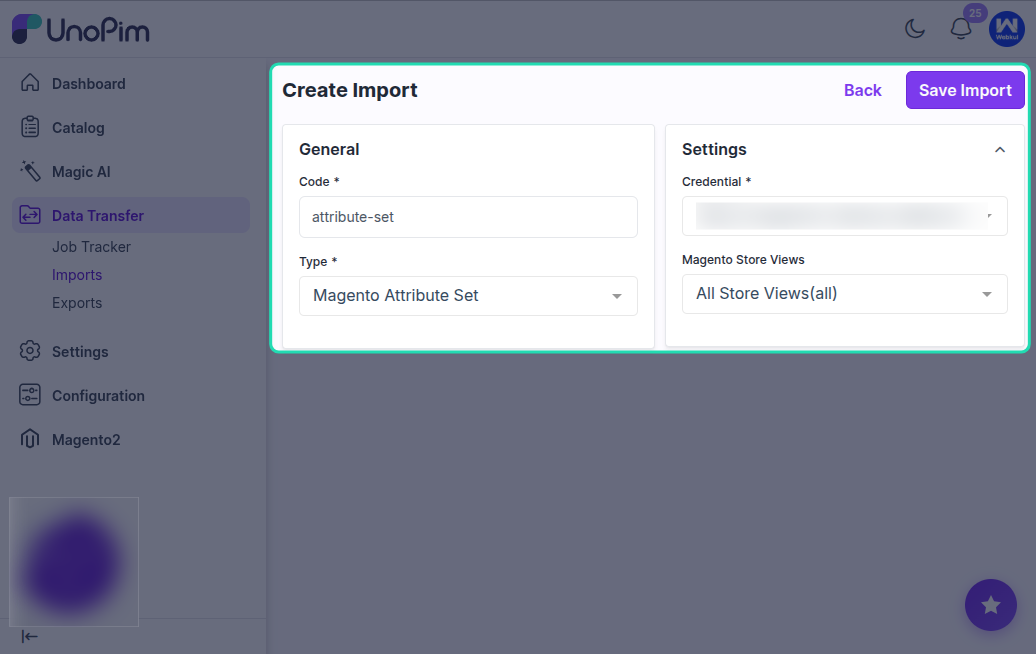The image size is (1036, 654).
Task: Click notification count badge 25
Action: (x=975, y=13)
